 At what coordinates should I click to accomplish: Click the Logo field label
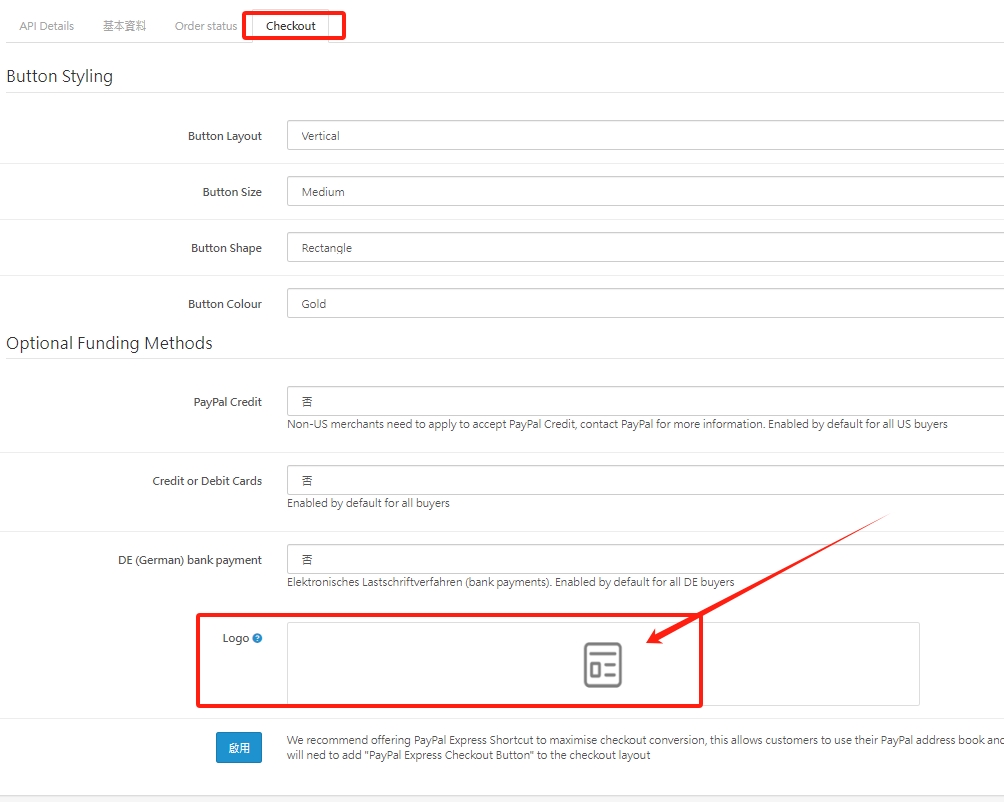(x=236, y=638)
